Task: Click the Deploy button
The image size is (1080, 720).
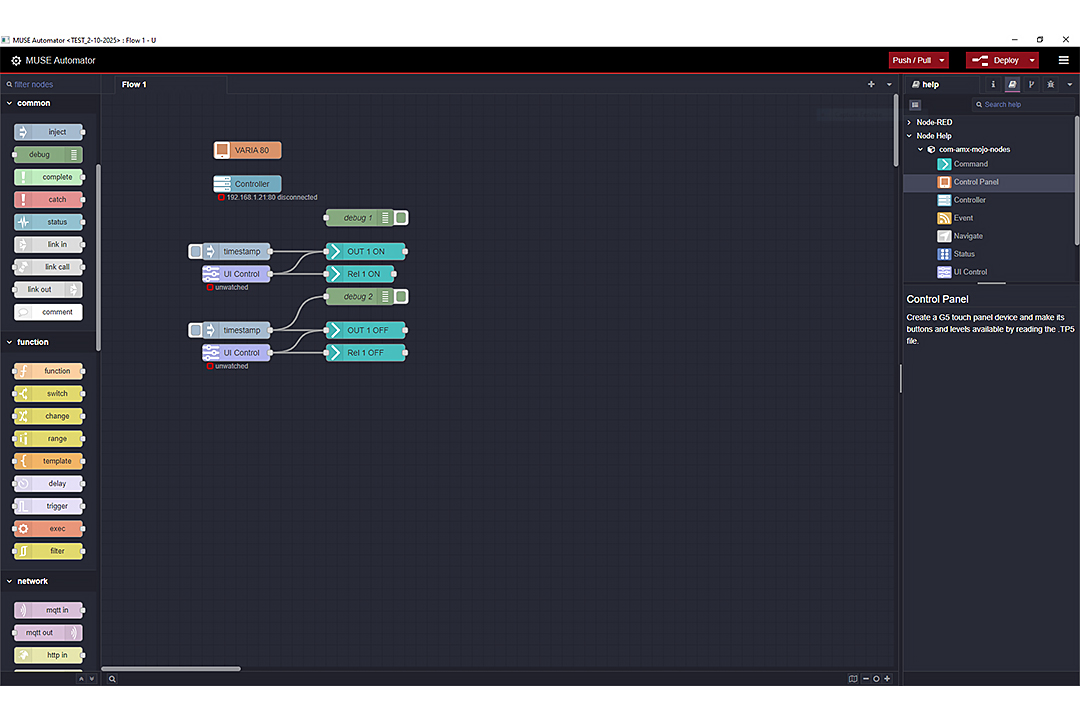Action: [996, 60]
